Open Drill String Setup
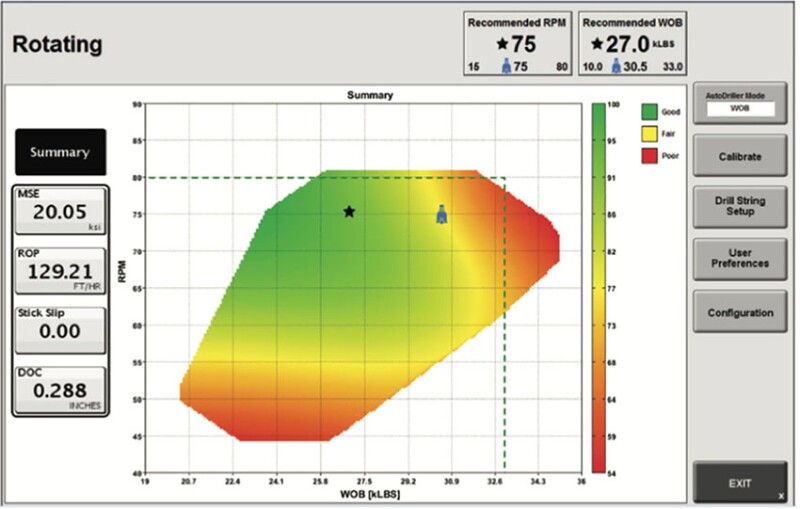 coord(740,206)
